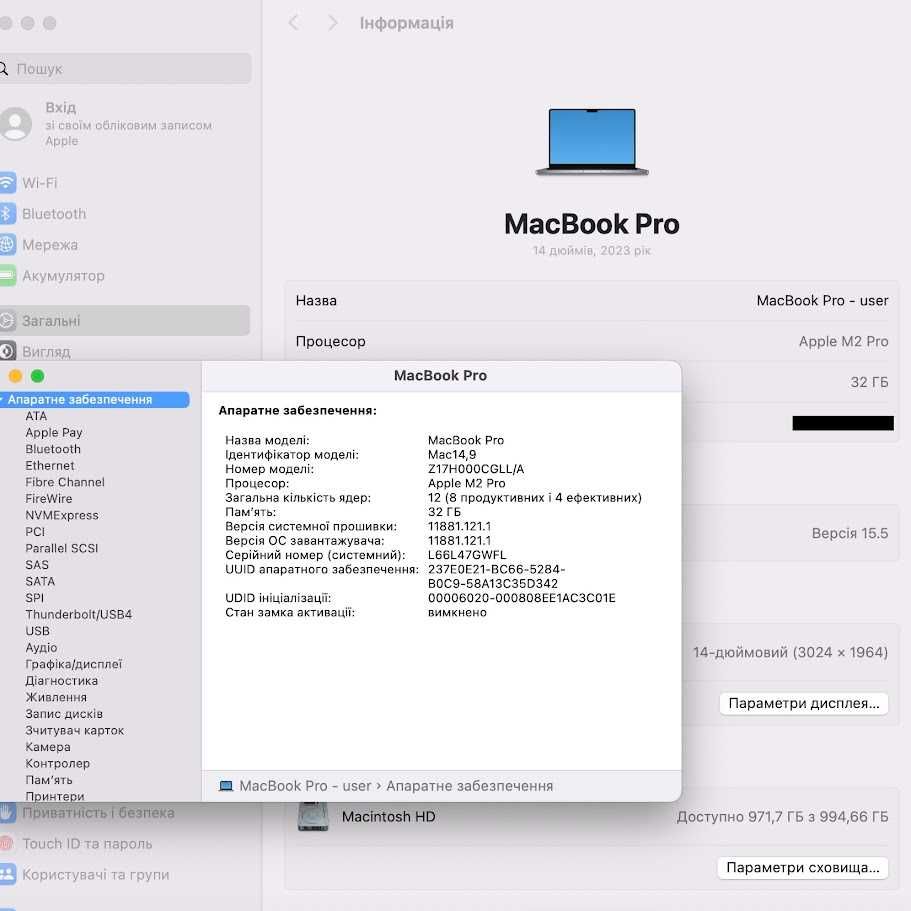The image size is (911, 911).
Task: Open Акумулятор battery icon
Action: [7, 275]
